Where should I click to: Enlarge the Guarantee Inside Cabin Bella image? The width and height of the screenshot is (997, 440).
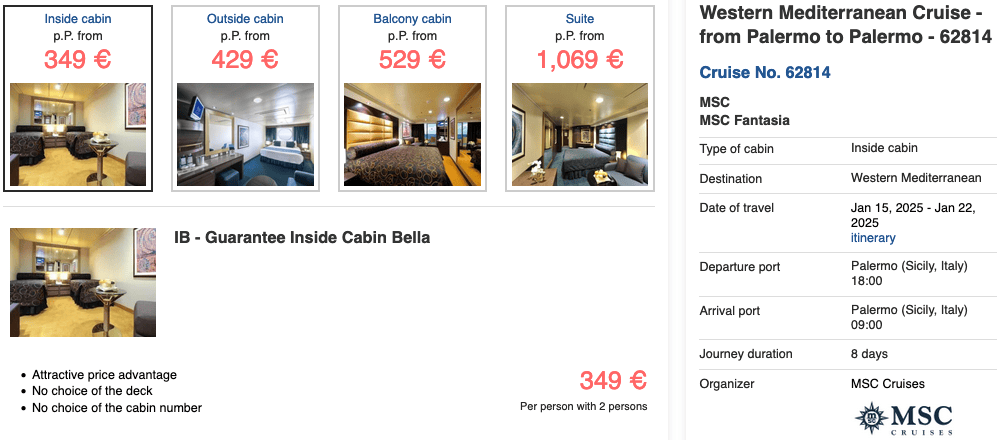click(83, 282)
